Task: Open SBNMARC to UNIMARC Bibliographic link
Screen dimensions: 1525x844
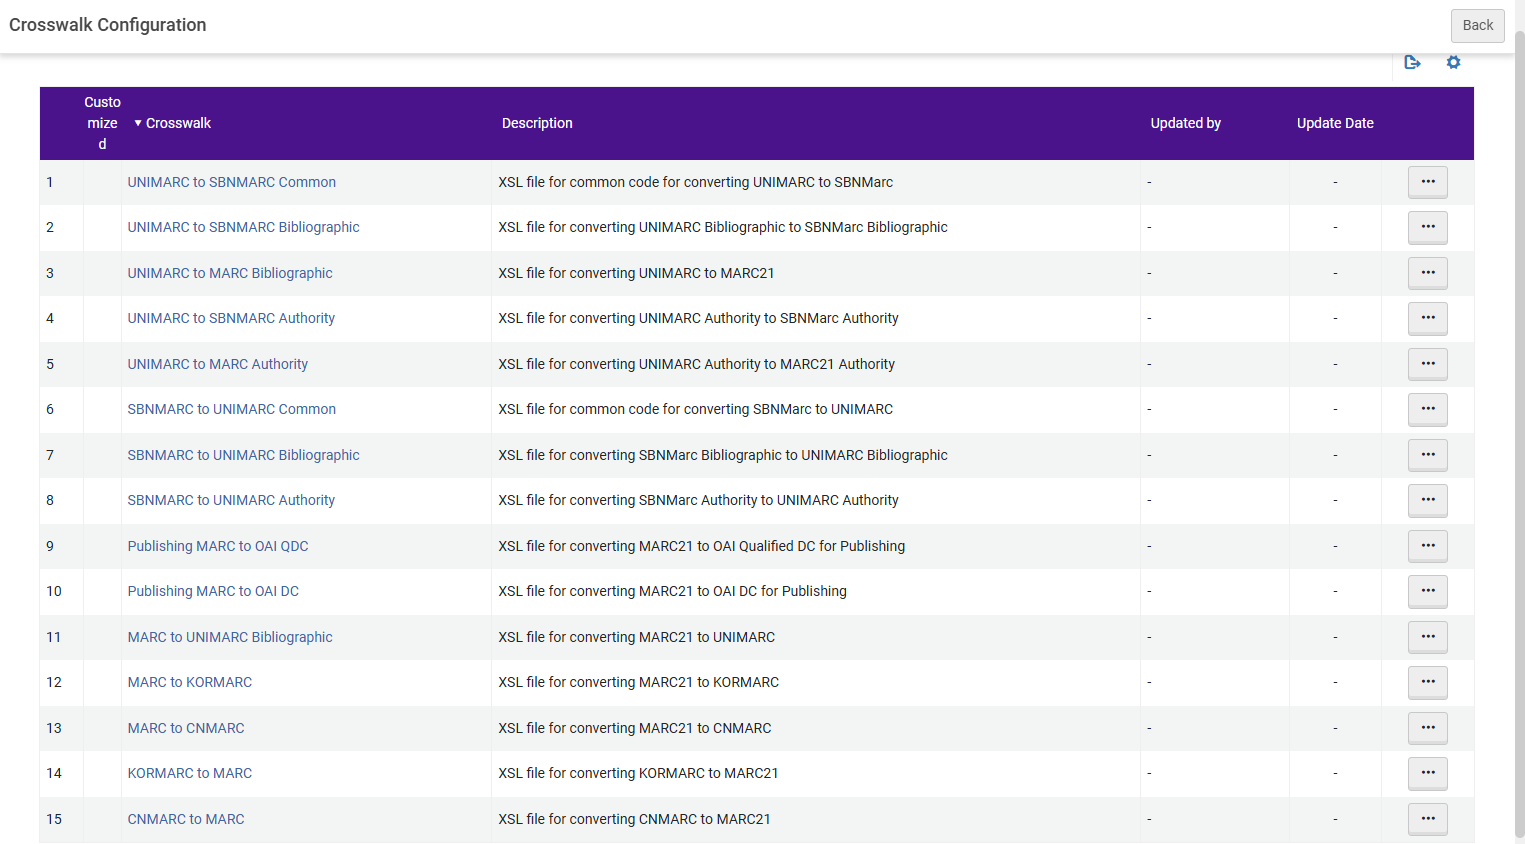Action: tap(243, 455)
